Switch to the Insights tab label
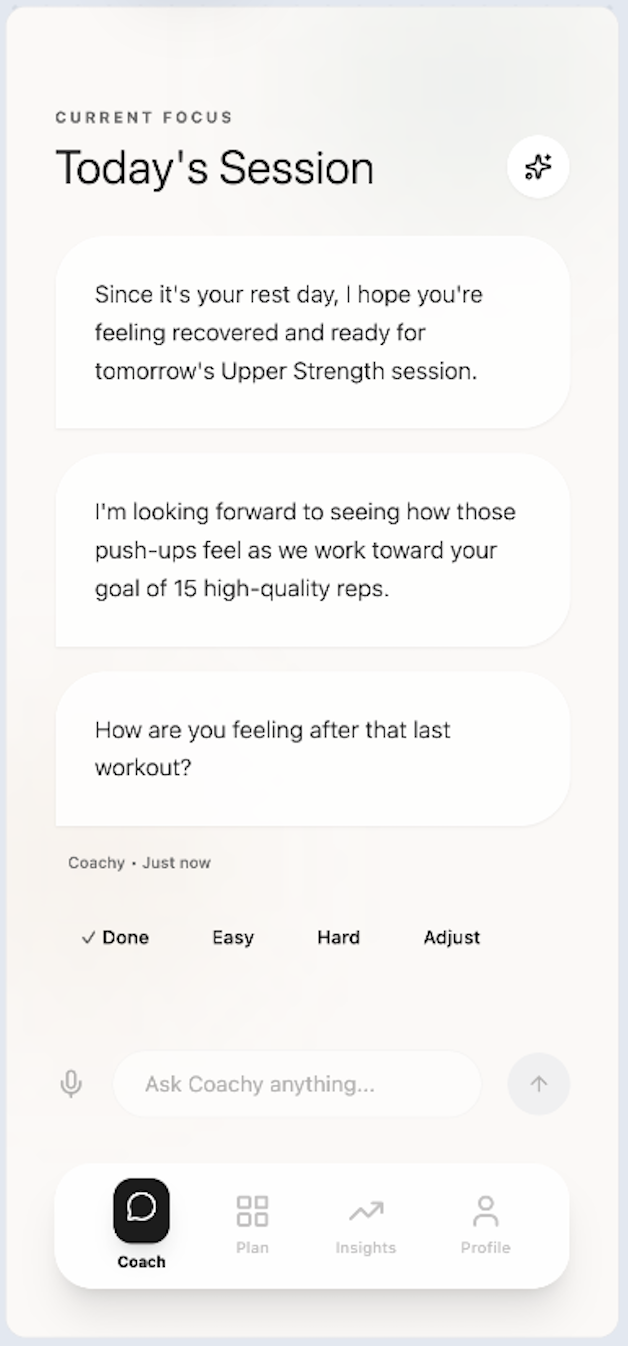This screenshot has width=628, height=1346. click(x=366, y=1248)
